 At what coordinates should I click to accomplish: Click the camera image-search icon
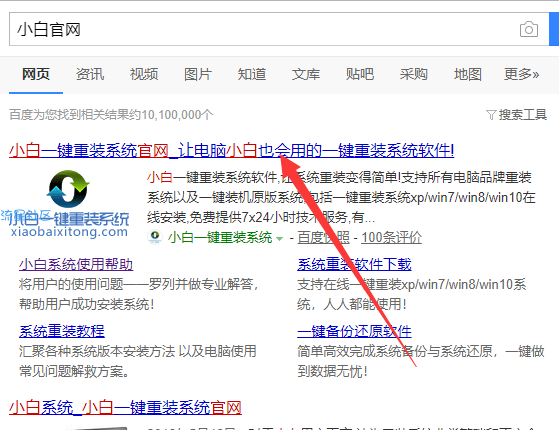click(x=529, y=29)
